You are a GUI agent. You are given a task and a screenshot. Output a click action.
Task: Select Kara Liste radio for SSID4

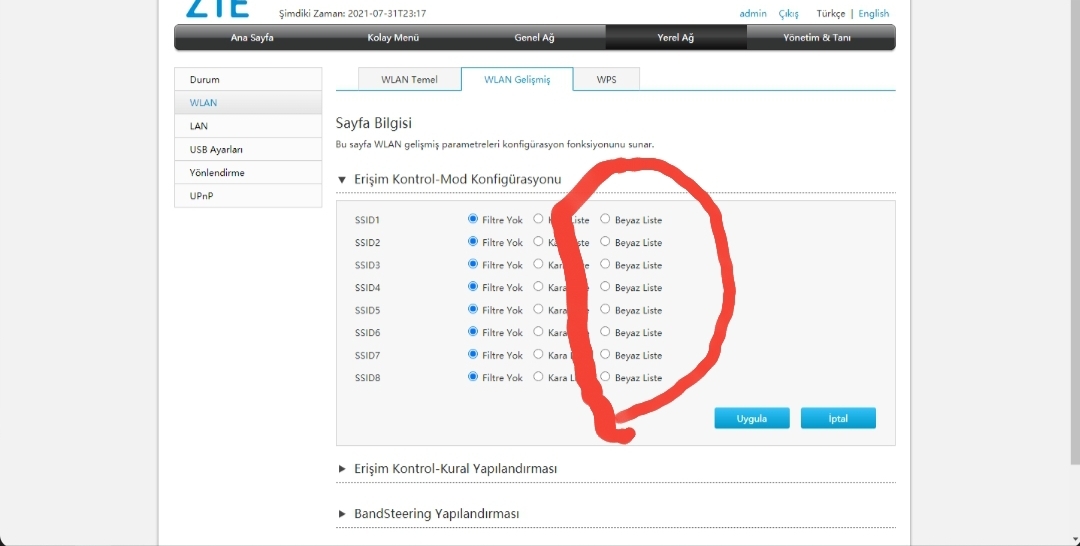(x=538, y=286)
